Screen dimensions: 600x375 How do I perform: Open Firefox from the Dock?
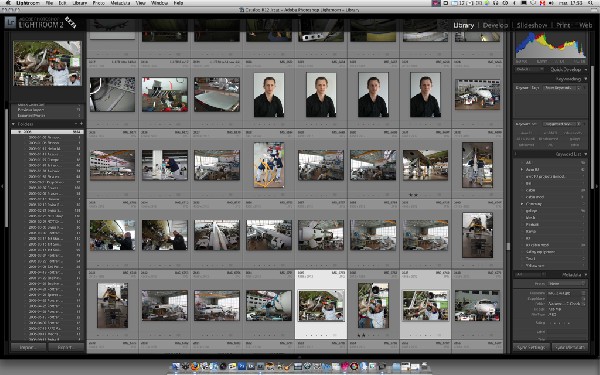pos(195,367)
